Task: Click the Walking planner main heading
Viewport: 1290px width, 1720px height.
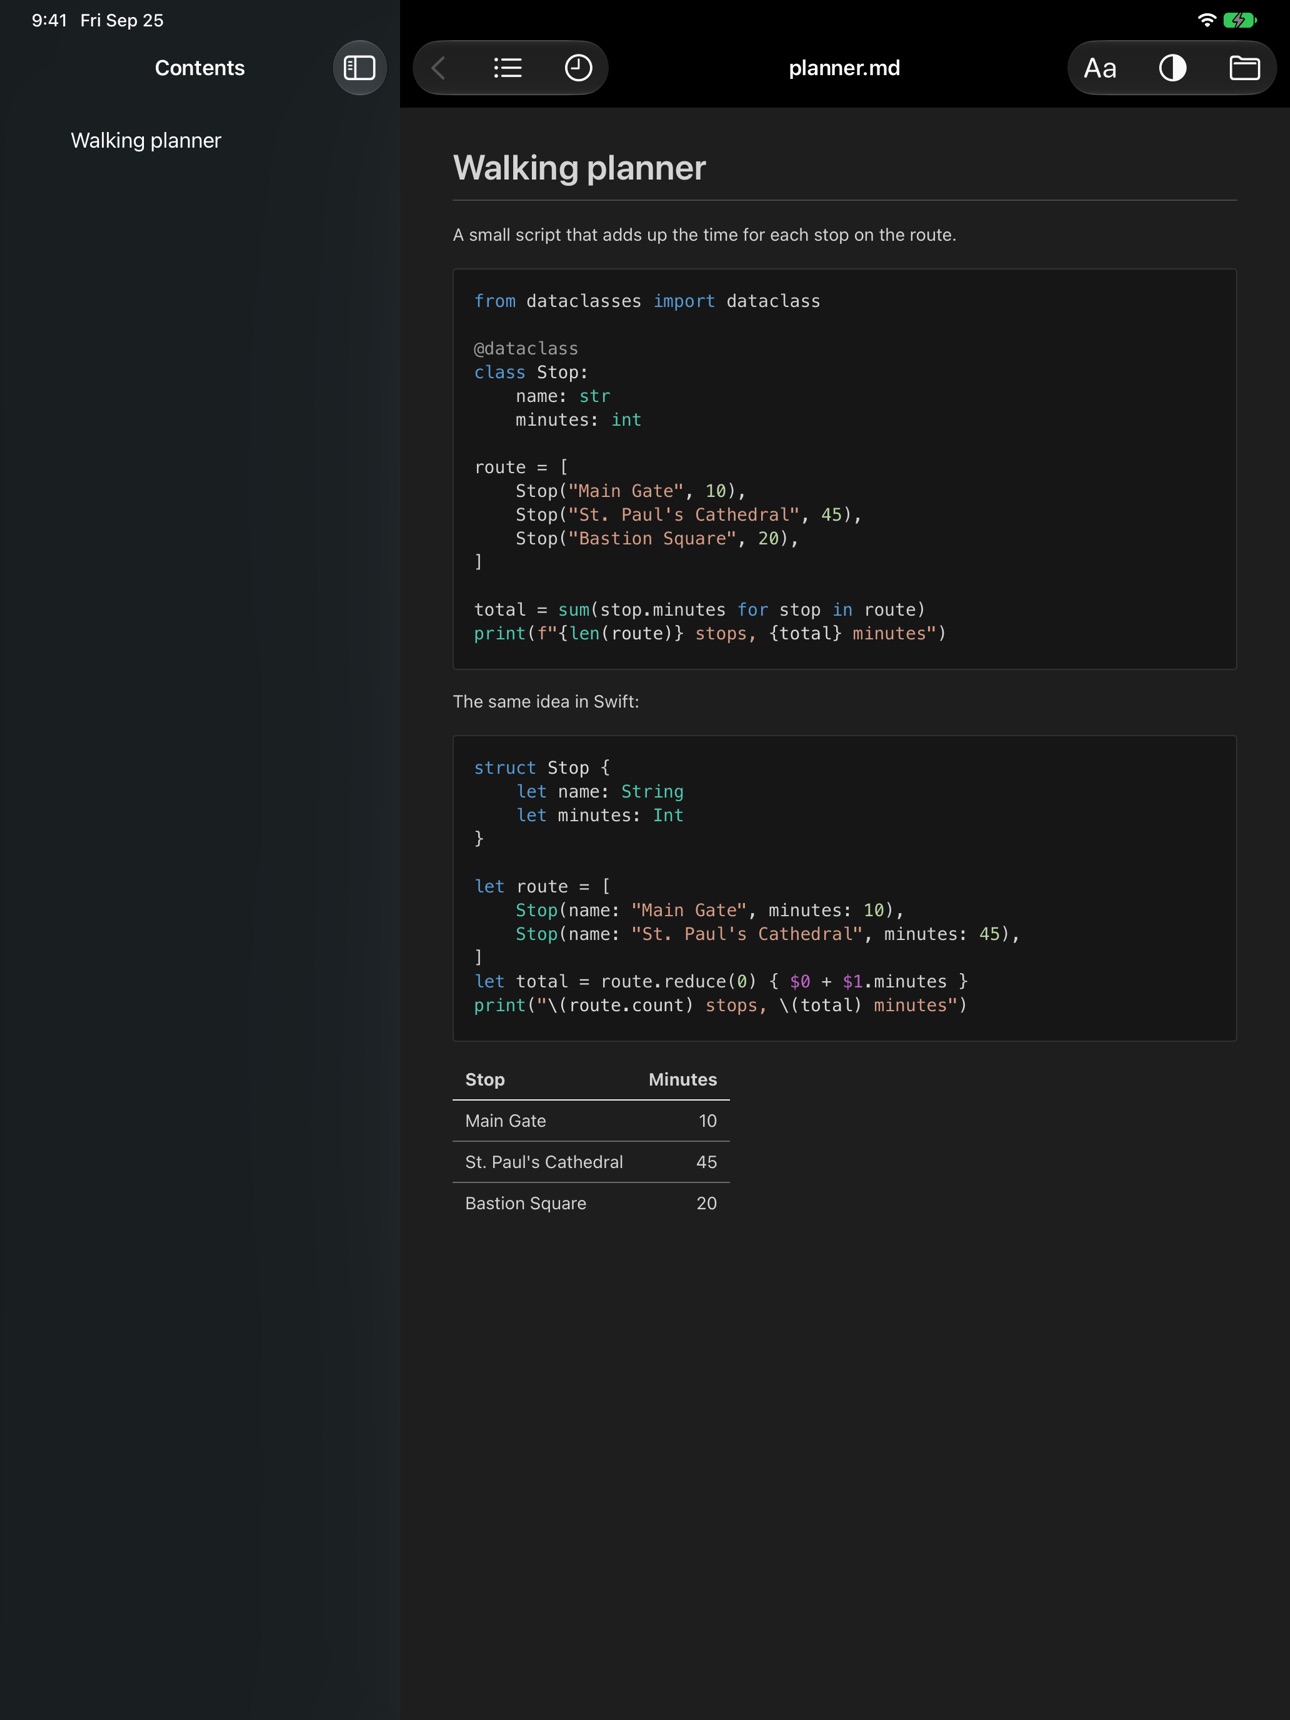Action: coord(579,168)
